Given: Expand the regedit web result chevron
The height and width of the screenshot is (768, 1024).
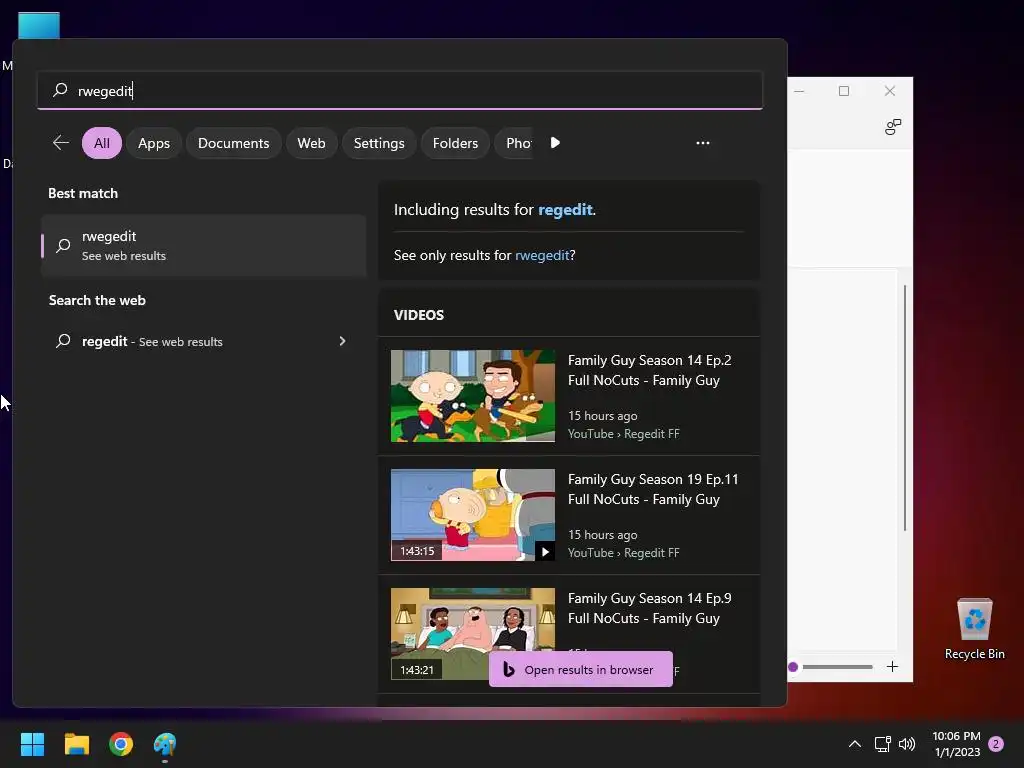Looking at the screenshot, I should coord(342,341).
